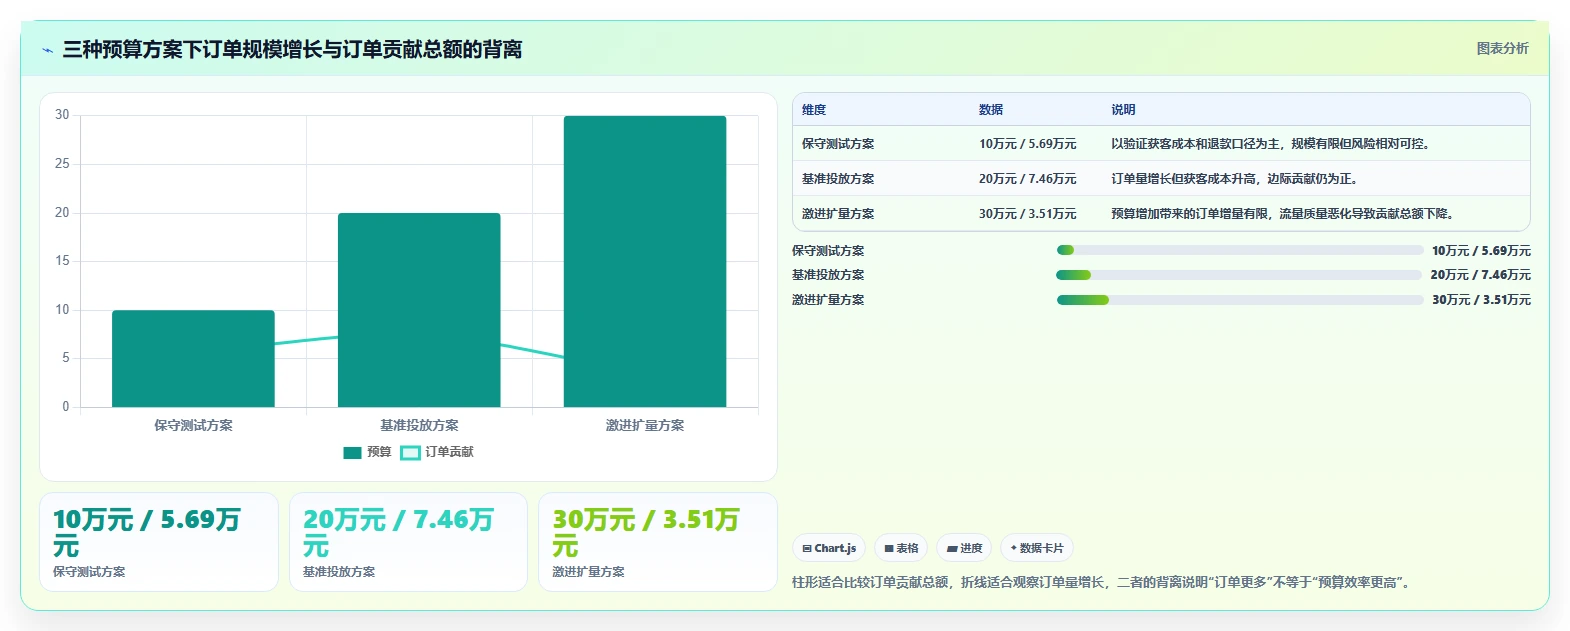This screenshot has width=1570, height=631.
Task: Click x-axis label 保守测试方案
Action: tap(193, 425)
